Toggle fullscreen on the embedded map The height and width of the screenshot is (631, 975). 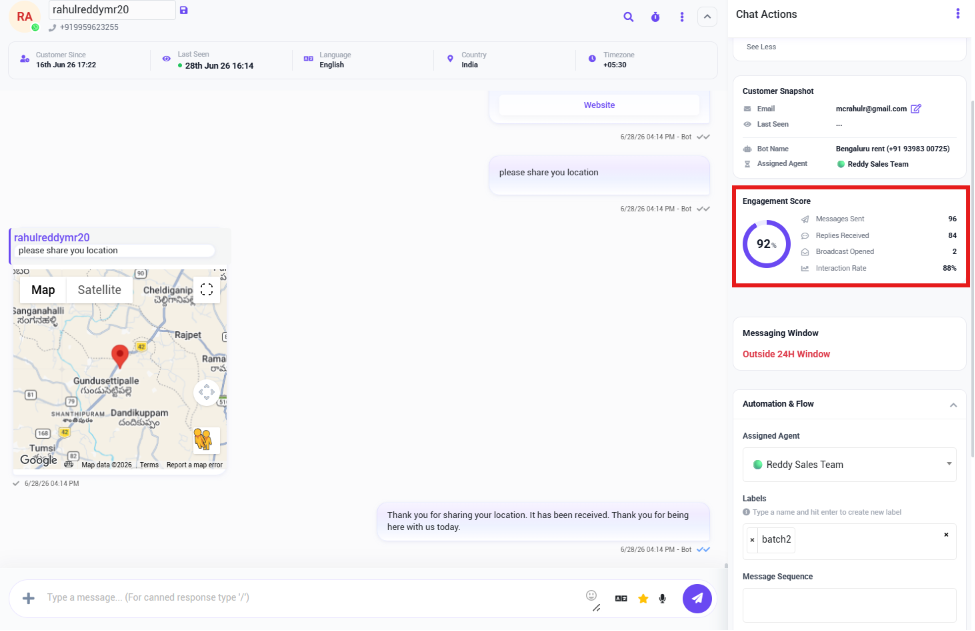point(207,290)
